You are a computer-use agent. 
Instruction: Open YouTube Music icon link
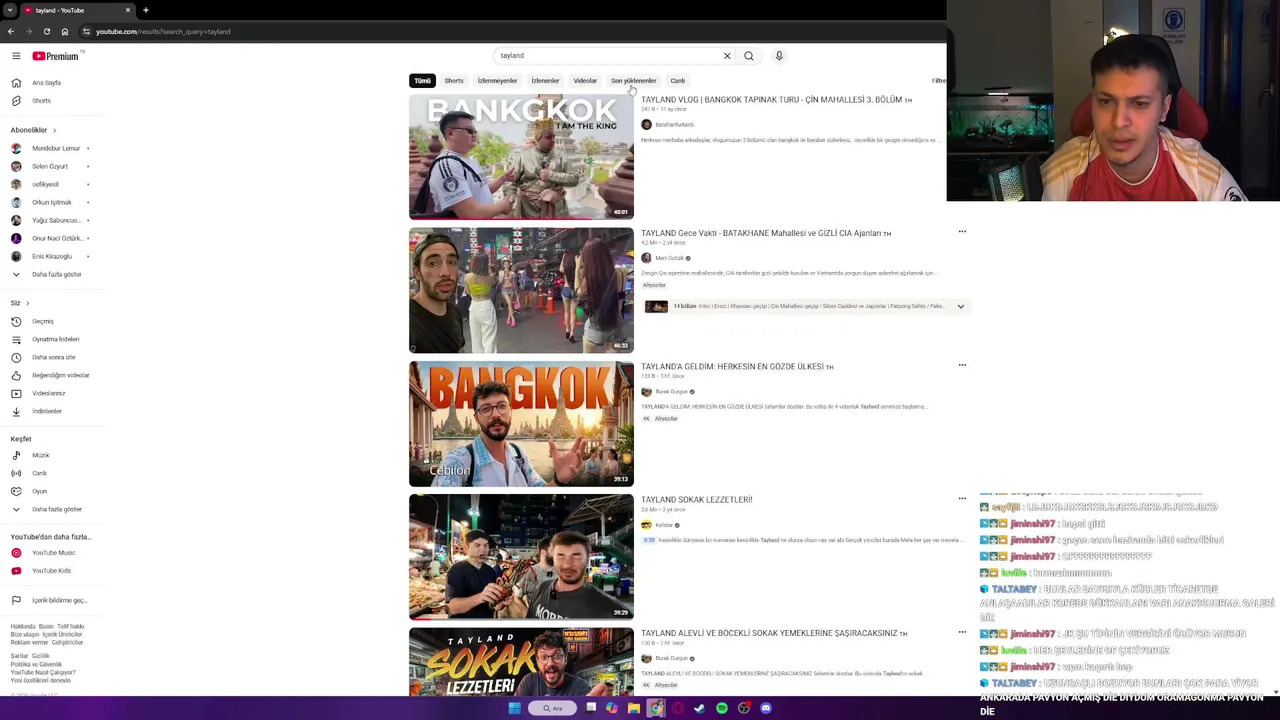pos(16,553)
